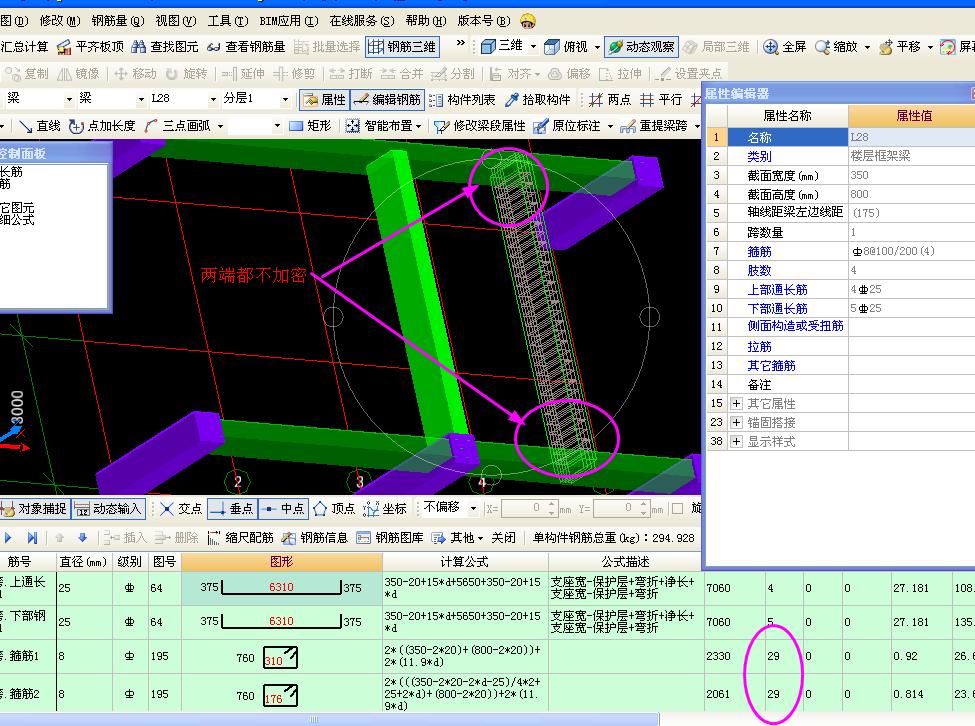Open 在线服务 menu
Viewport: 975px width, 726px height.
click(x=361, y=21)
